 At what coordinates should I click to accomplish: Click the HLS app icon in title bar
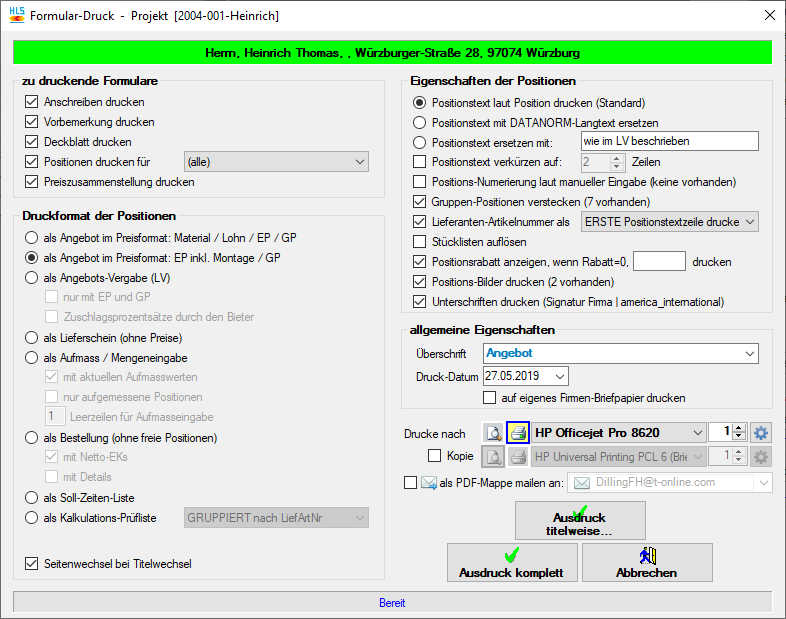pyautogui.click(x=17, y=16)
